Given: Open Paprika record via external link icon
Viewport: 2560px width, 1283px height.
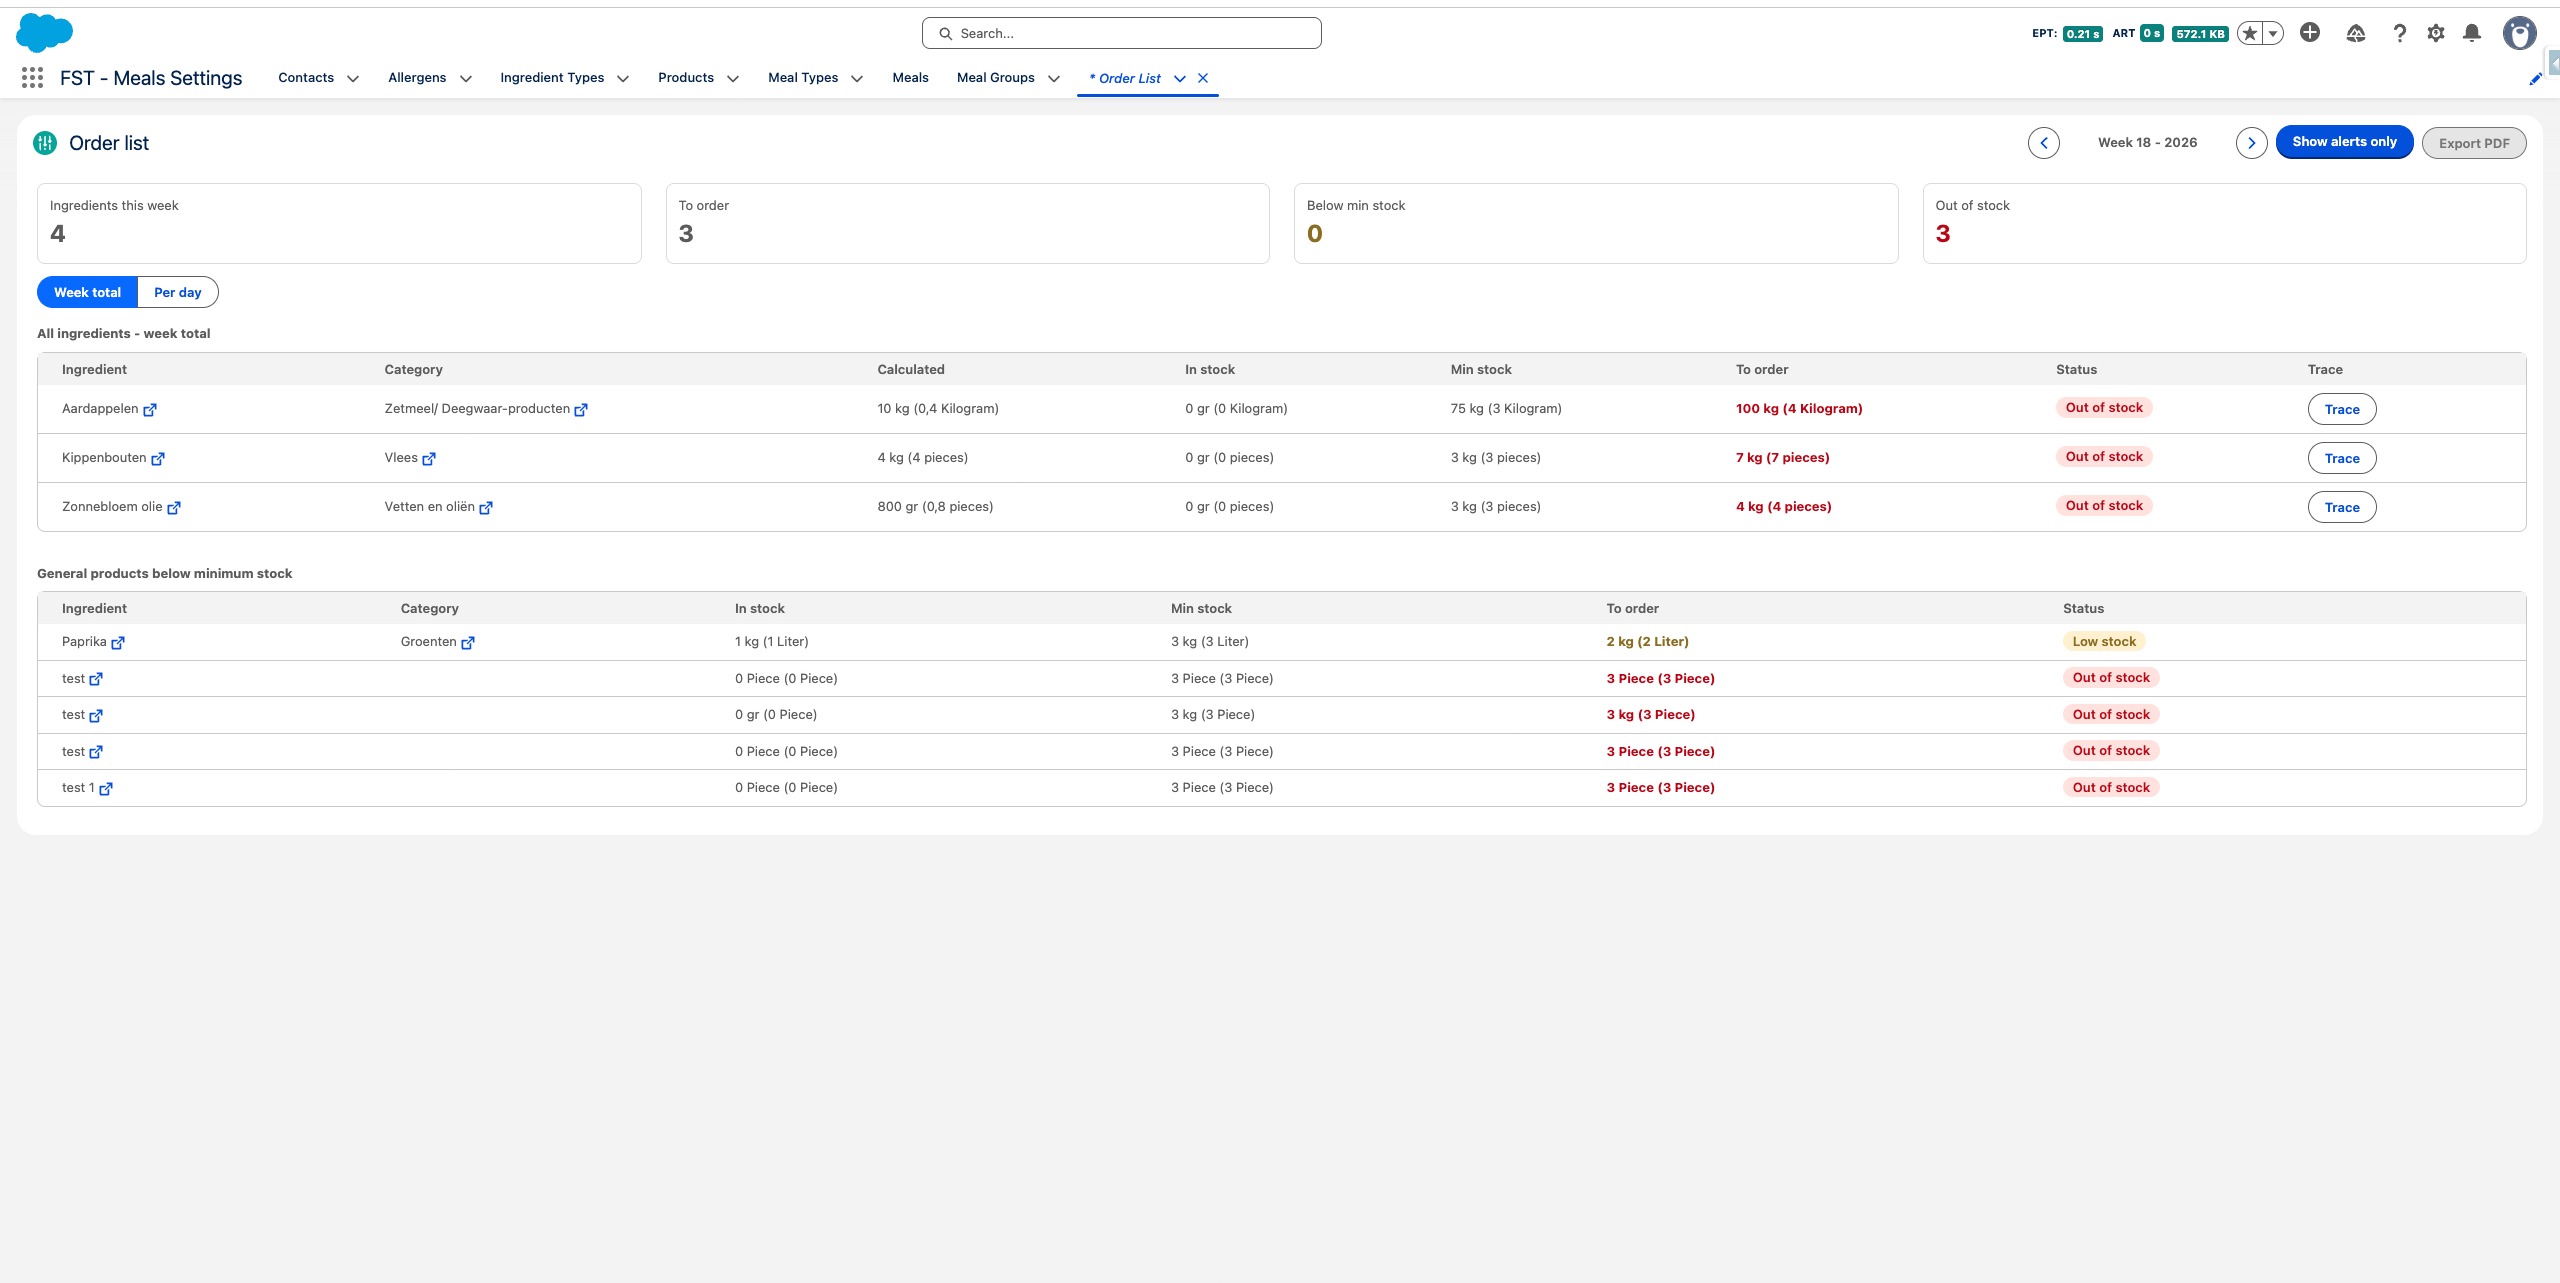Looking at the screenshot, I should pos(118,643).
